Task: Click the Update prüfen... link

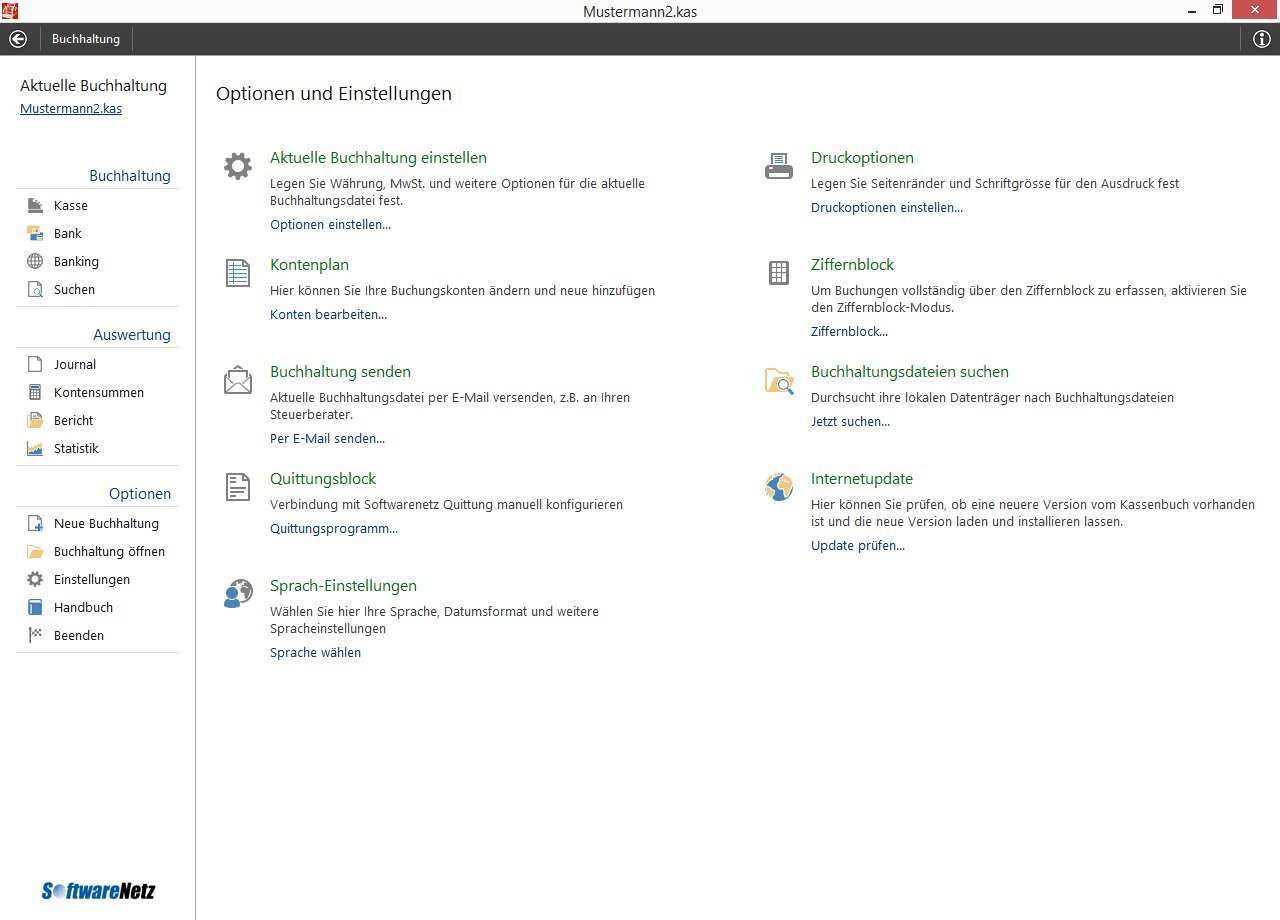Action: tap(858, 545)
